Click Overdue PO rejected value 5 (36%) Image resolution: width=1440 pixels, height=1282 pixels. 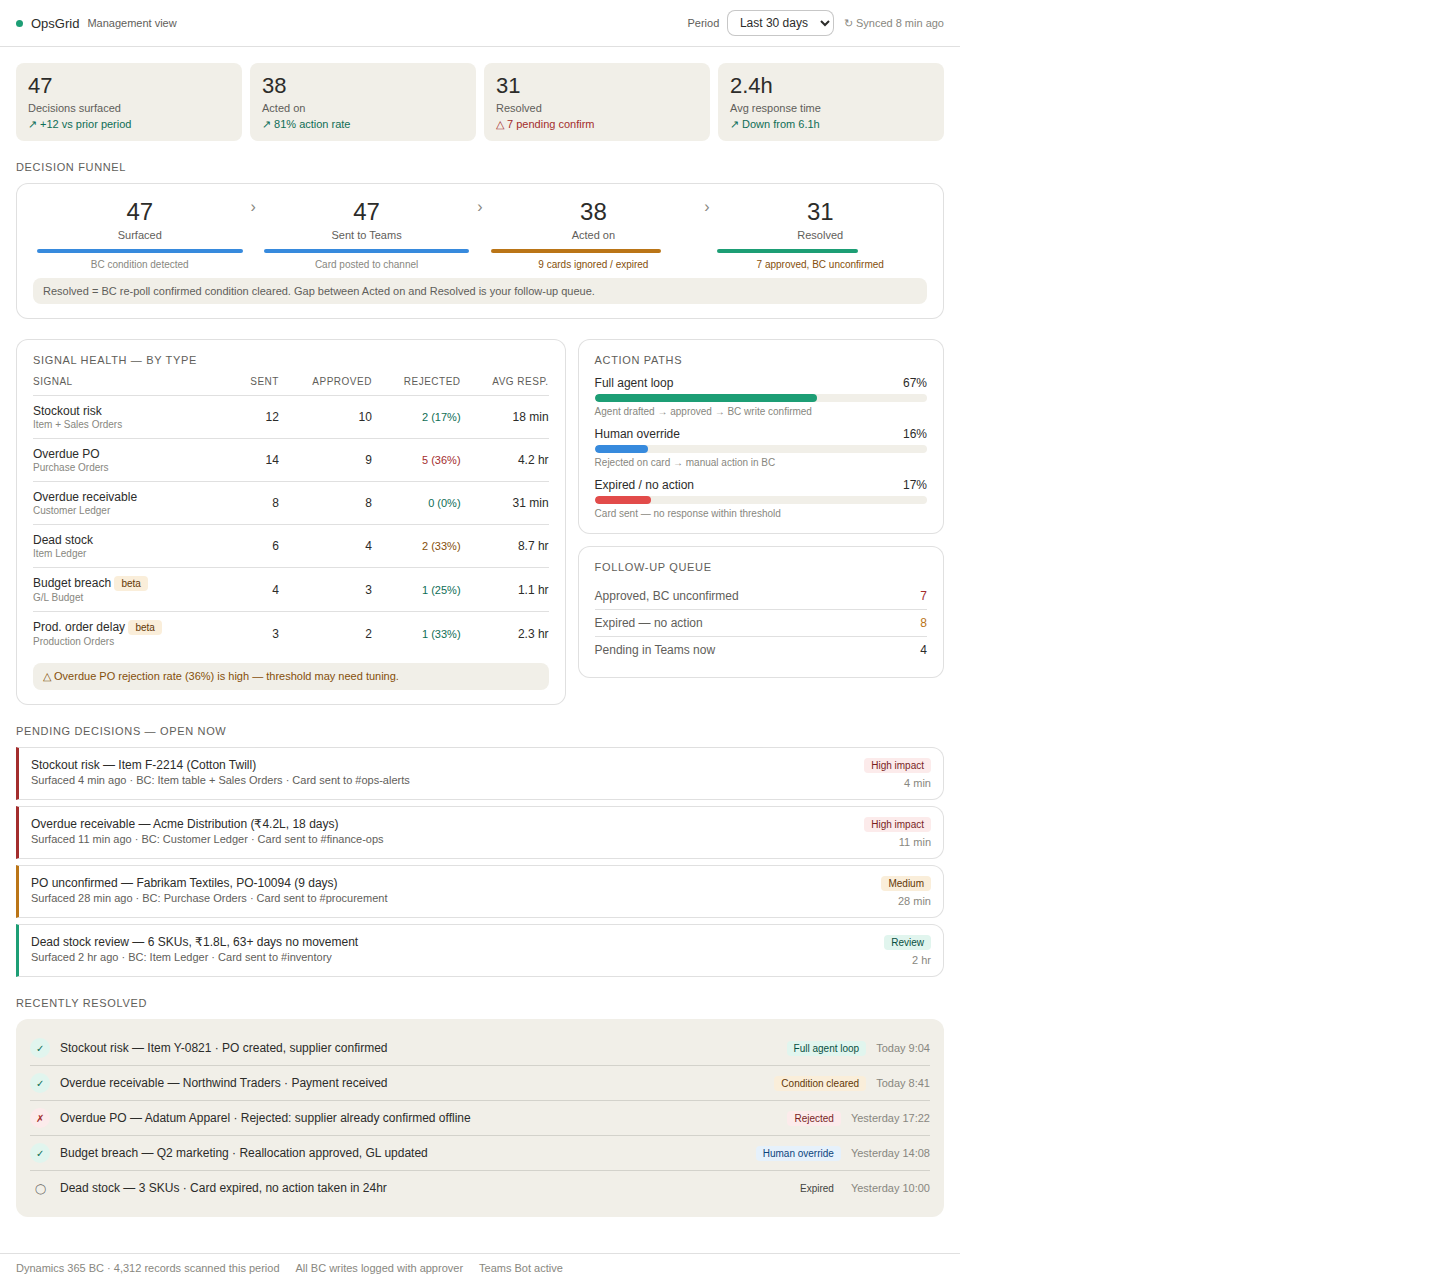tap(441, 460)
